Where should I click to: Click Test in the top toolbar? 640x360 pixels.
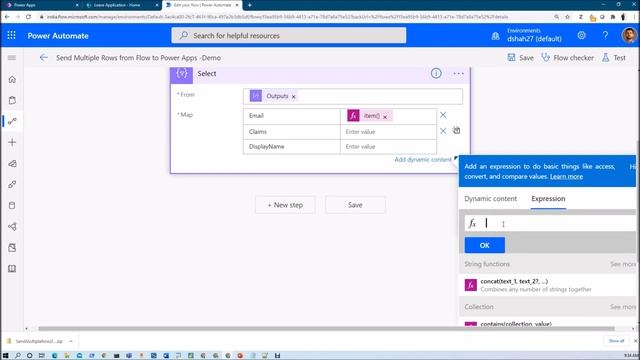point(614,58)
